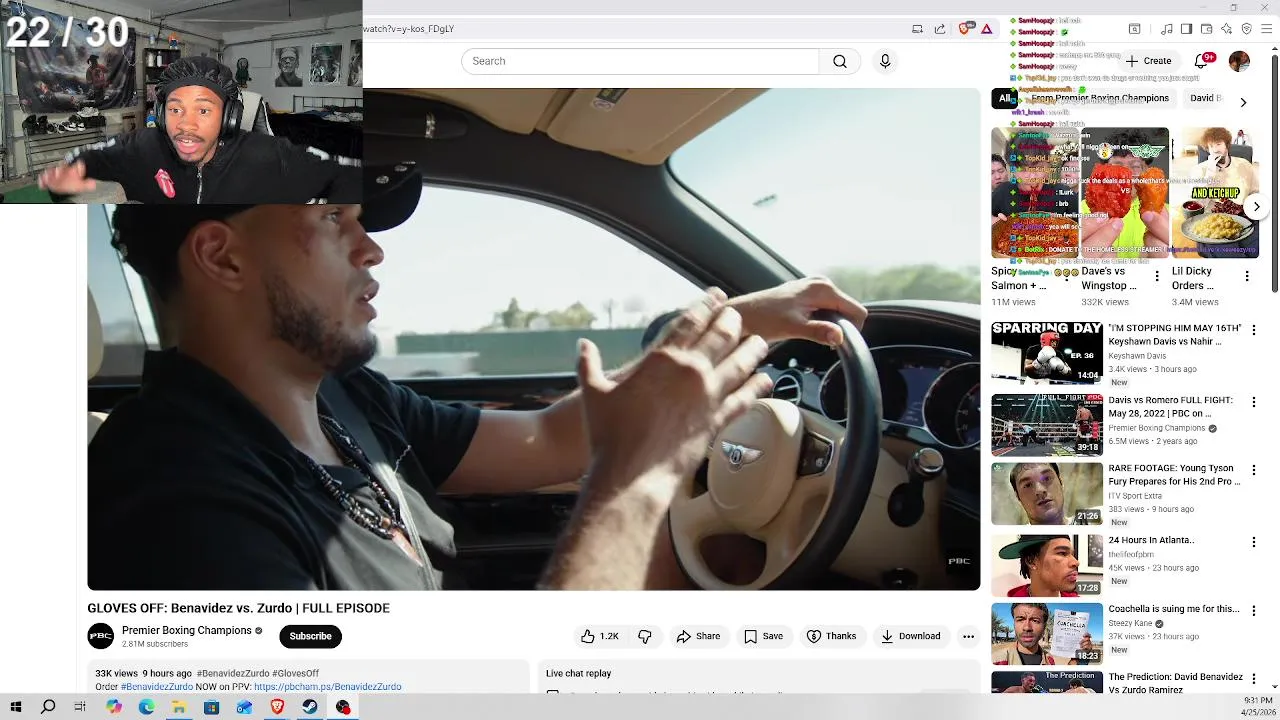Open the Brave Shields lion icon
1280x720 pixels.
click(965, 29)
